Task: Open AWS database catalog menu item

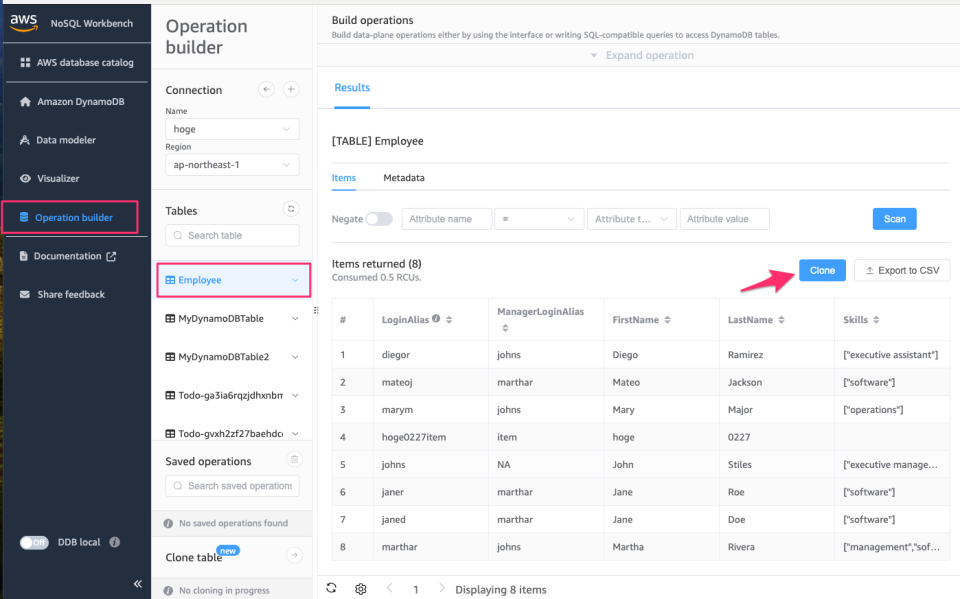Action: [x=77, y=62]
